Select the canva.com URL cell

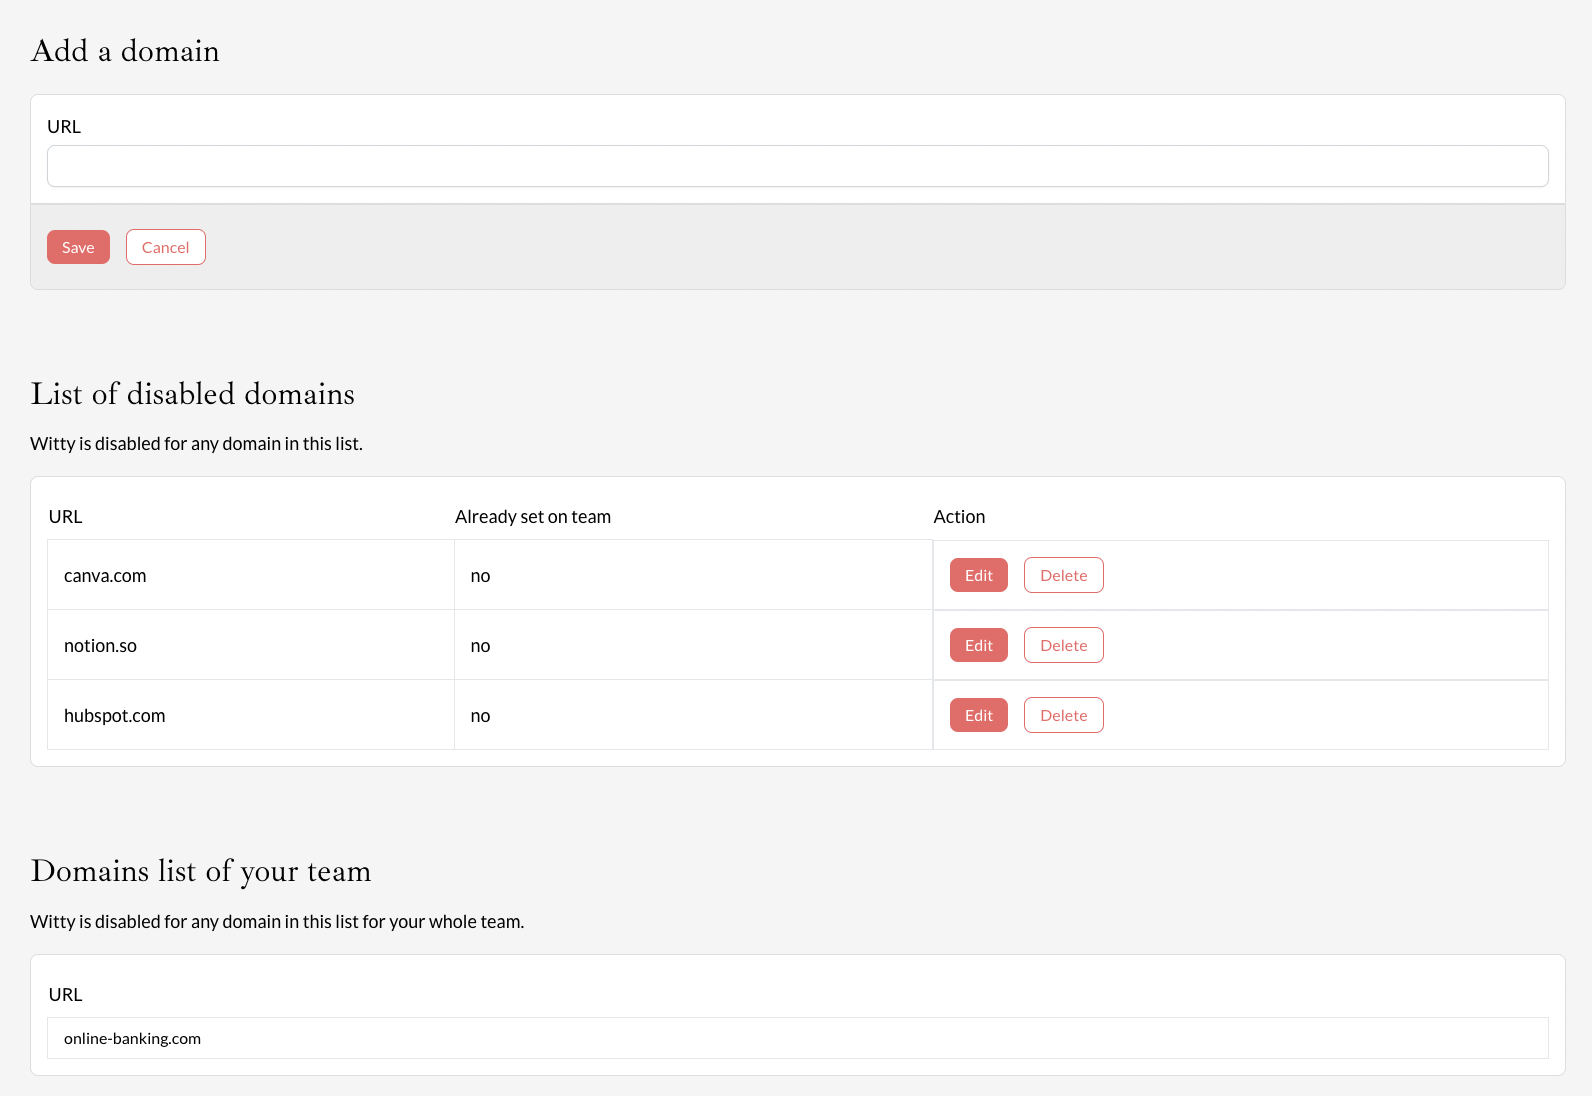click(105, 576)
